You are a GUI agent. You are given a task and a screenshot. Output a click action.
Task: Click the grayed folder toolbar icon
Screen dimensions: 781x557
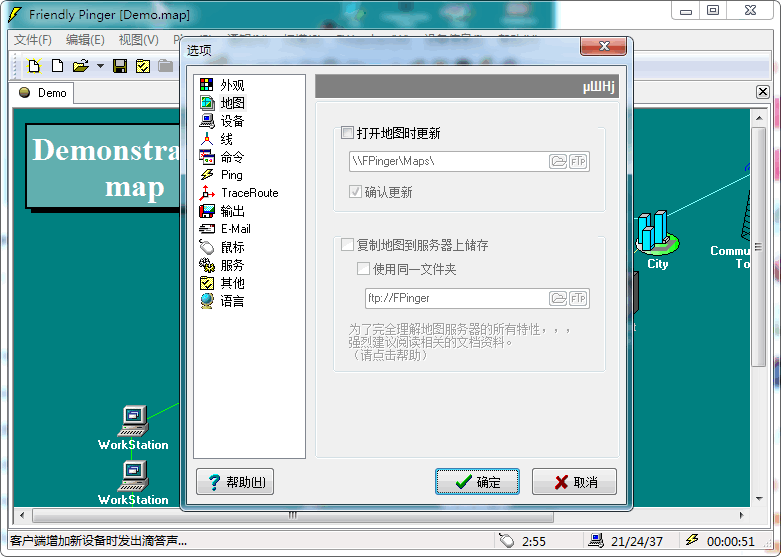click(165, 66)
